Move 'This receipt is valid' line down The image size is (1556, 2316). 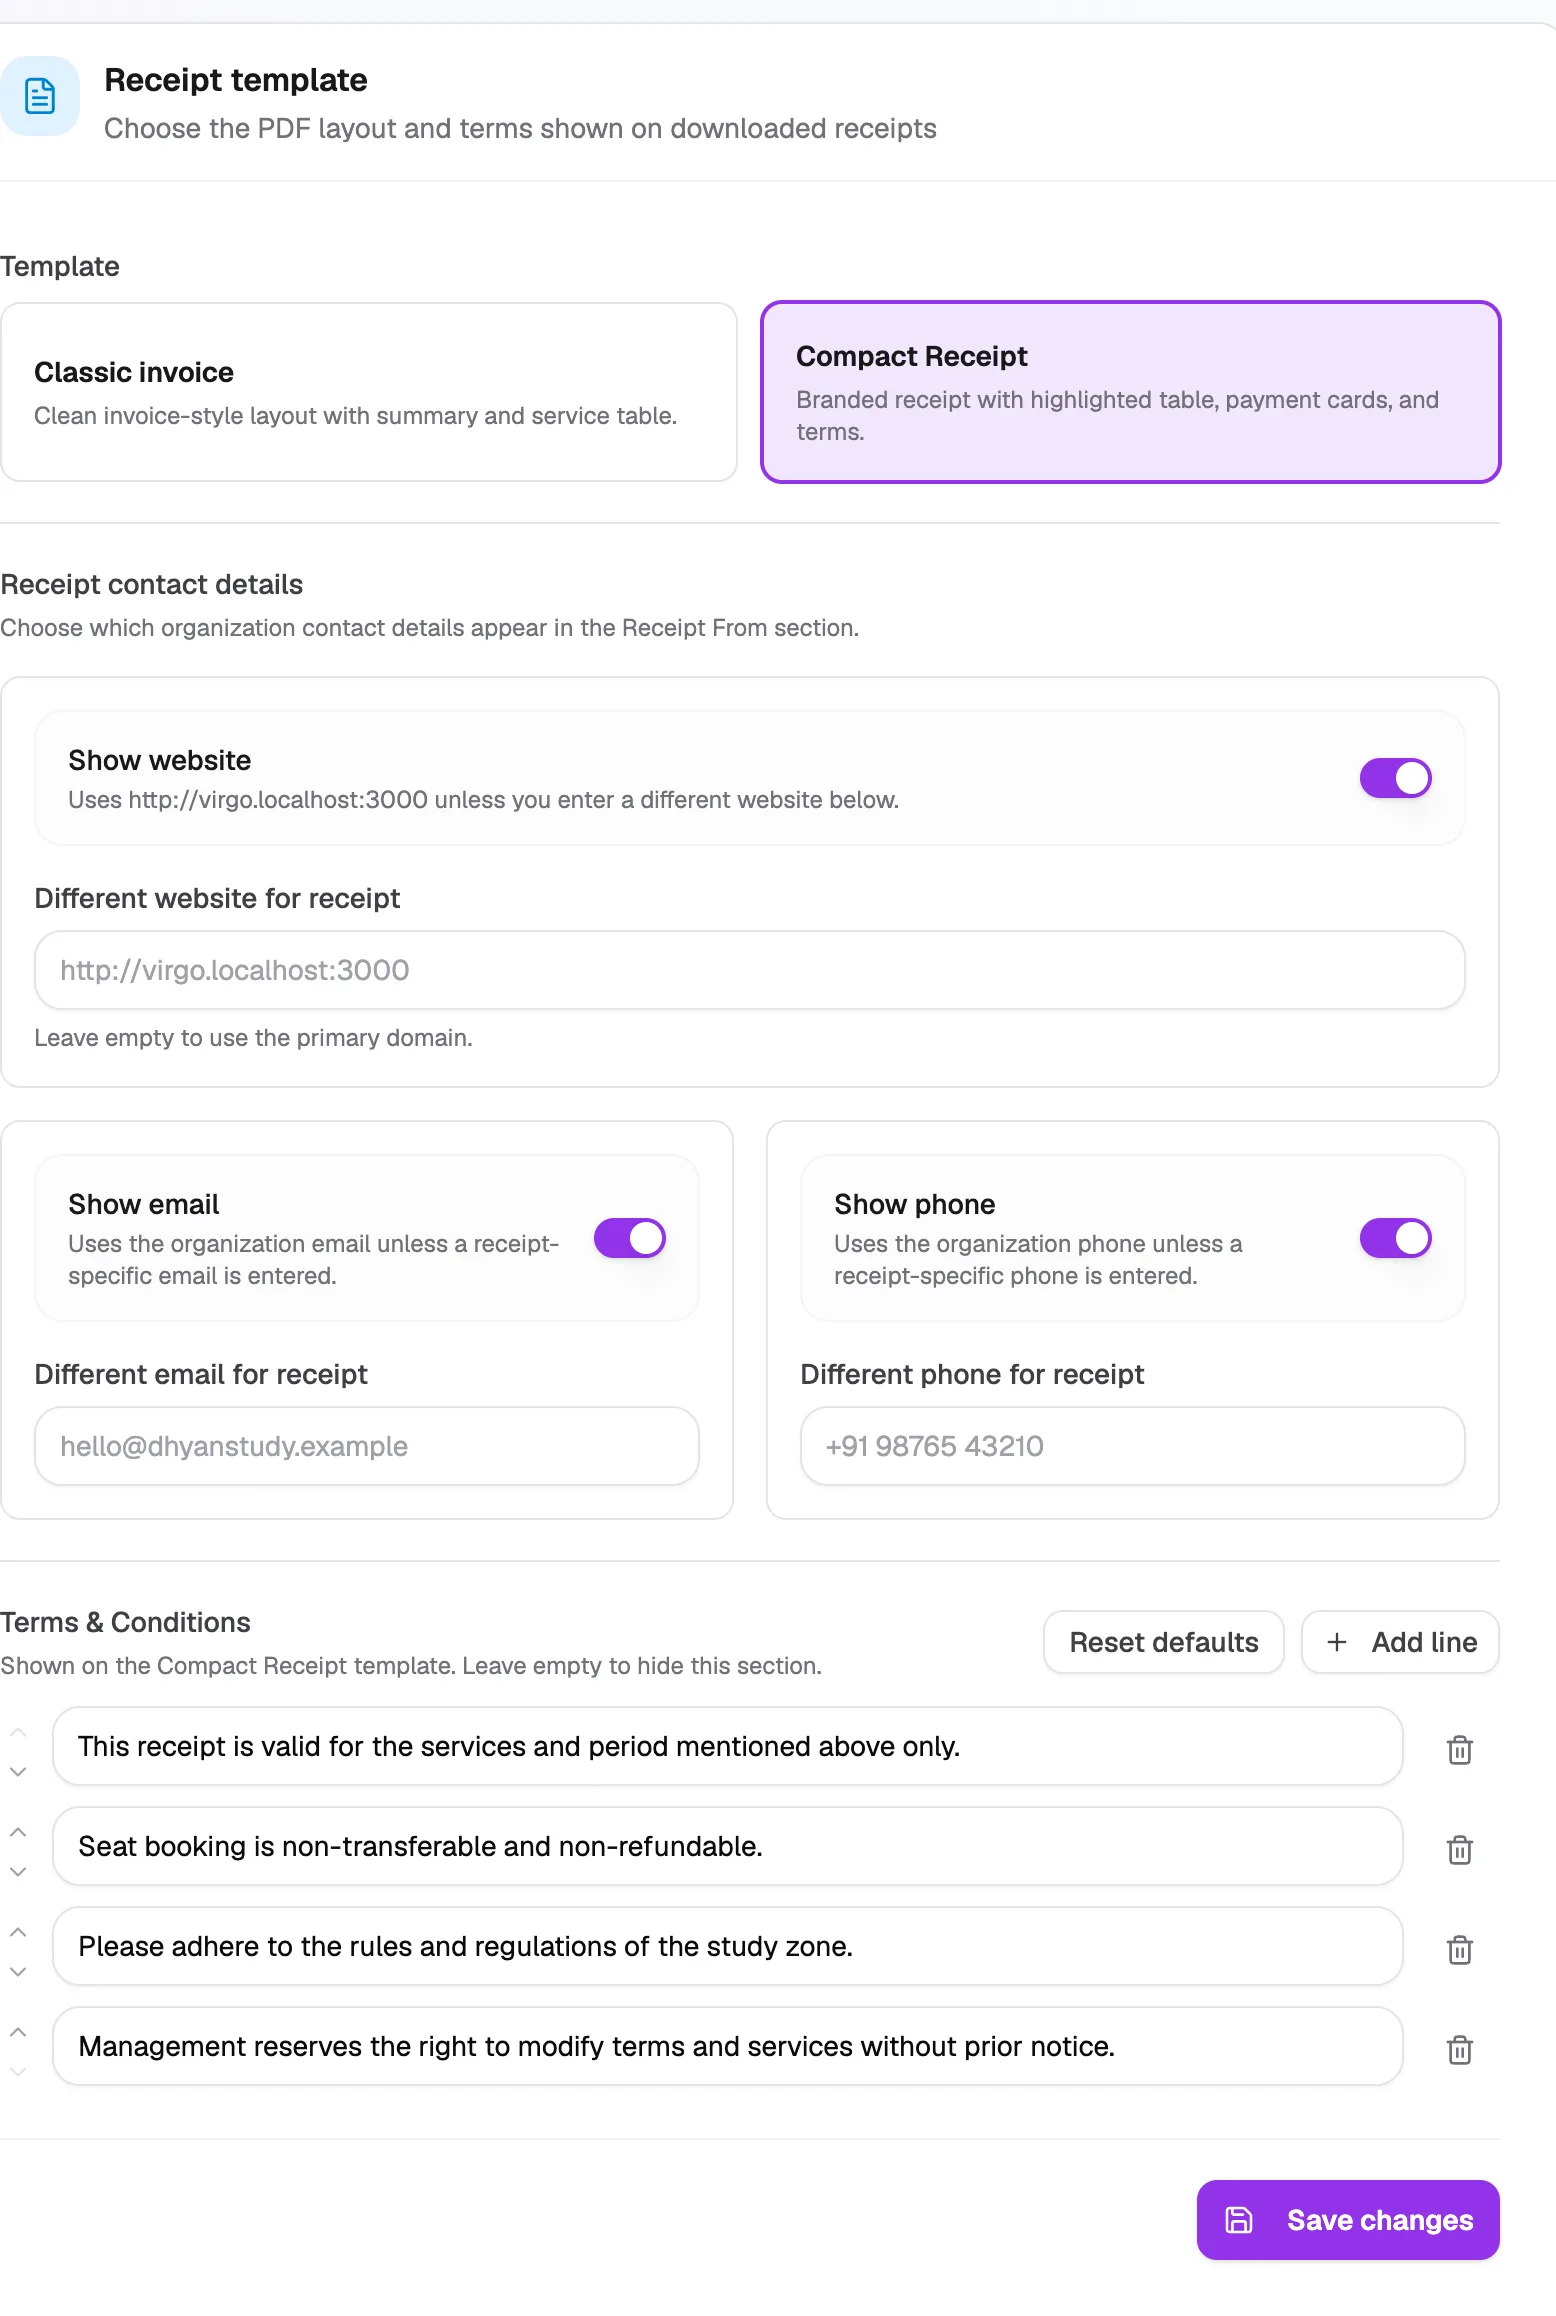click(x=18, y=1771)
